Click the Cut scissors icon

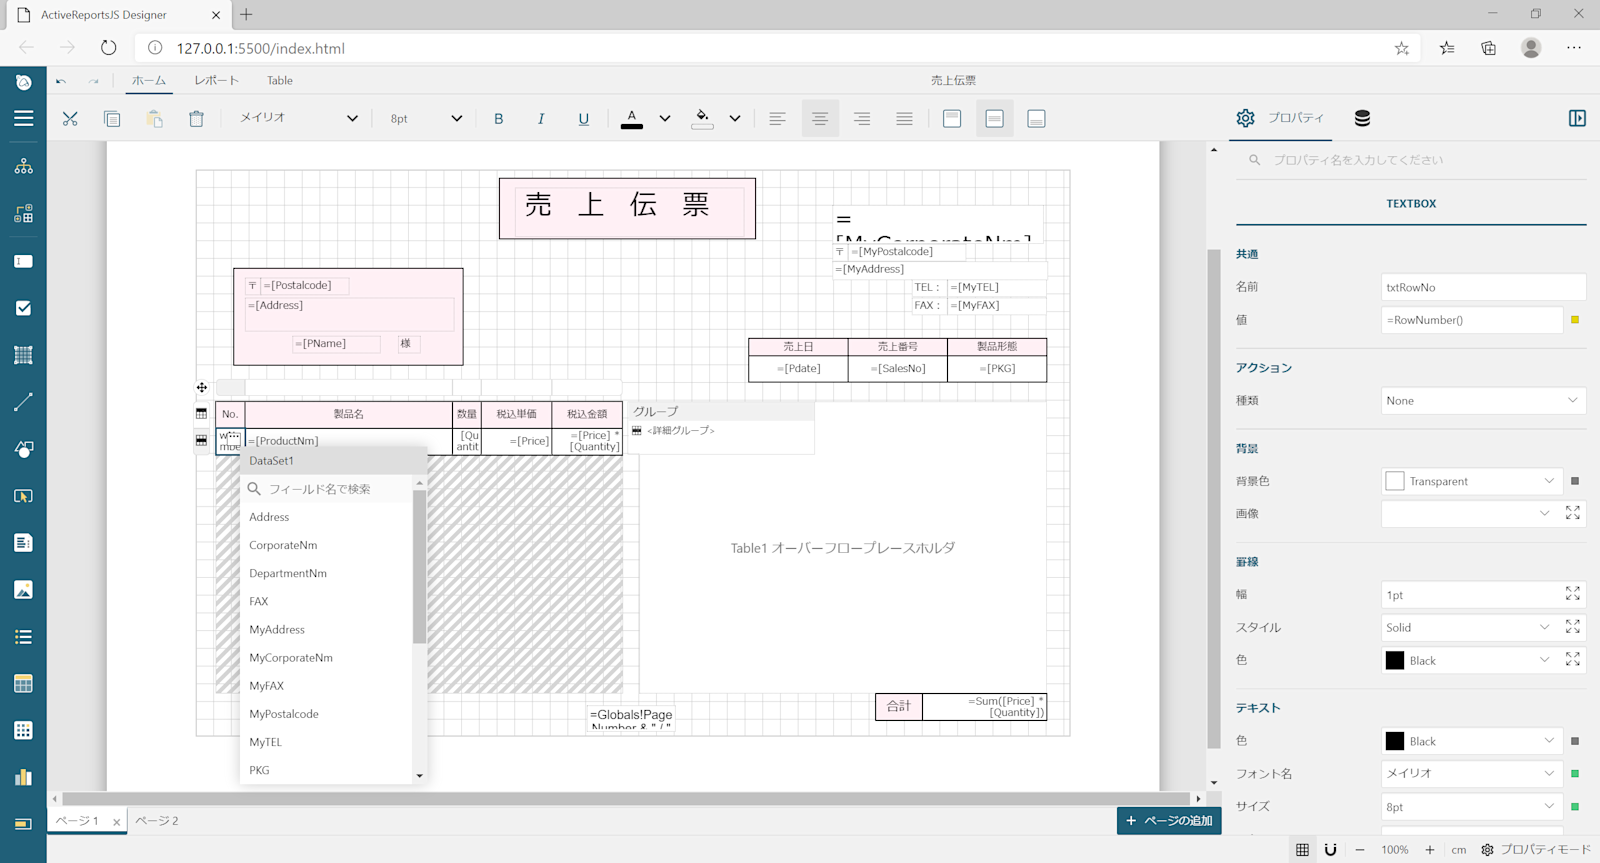(x=70, y=119)
